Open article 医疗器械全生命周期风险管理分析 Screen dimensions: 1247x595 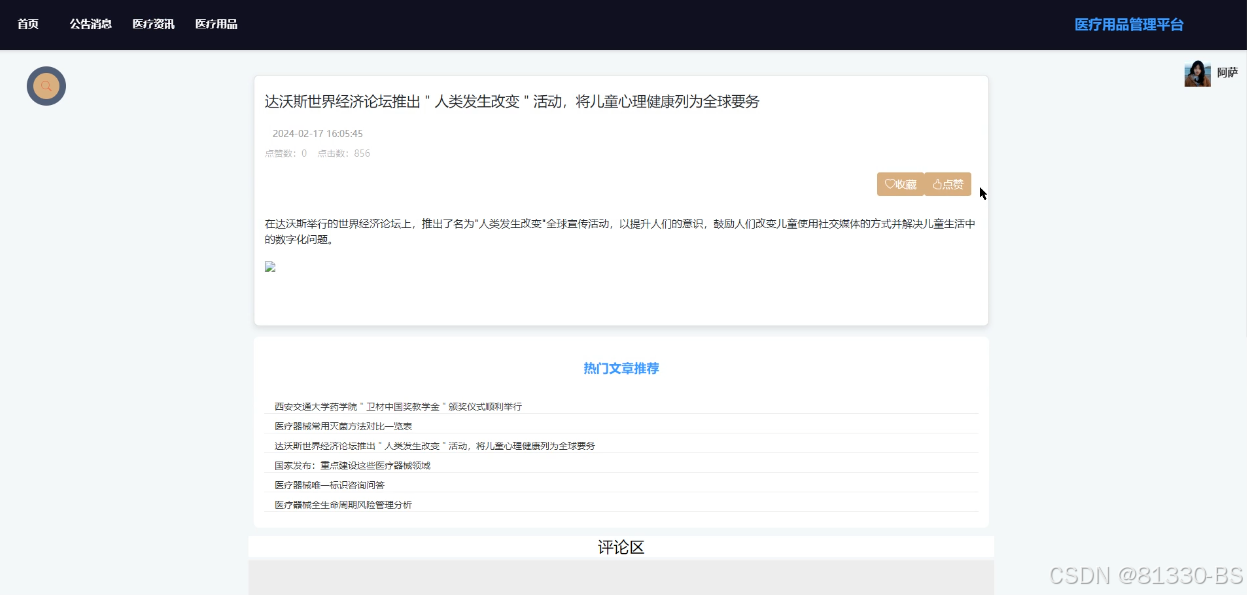coord(343,505)
